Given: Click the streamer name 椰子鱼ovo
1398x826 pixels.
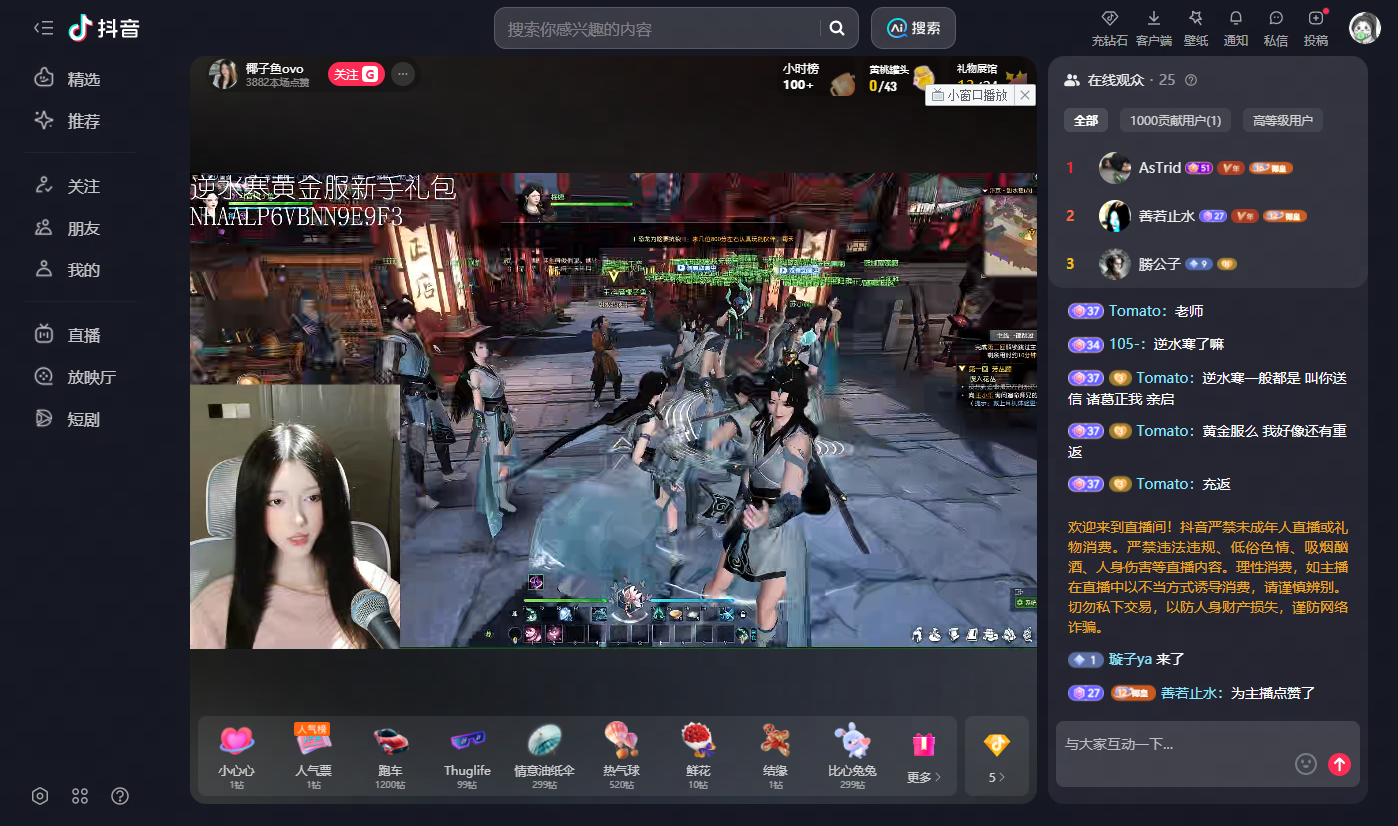Looking at the screenshot, I should 274,68.
